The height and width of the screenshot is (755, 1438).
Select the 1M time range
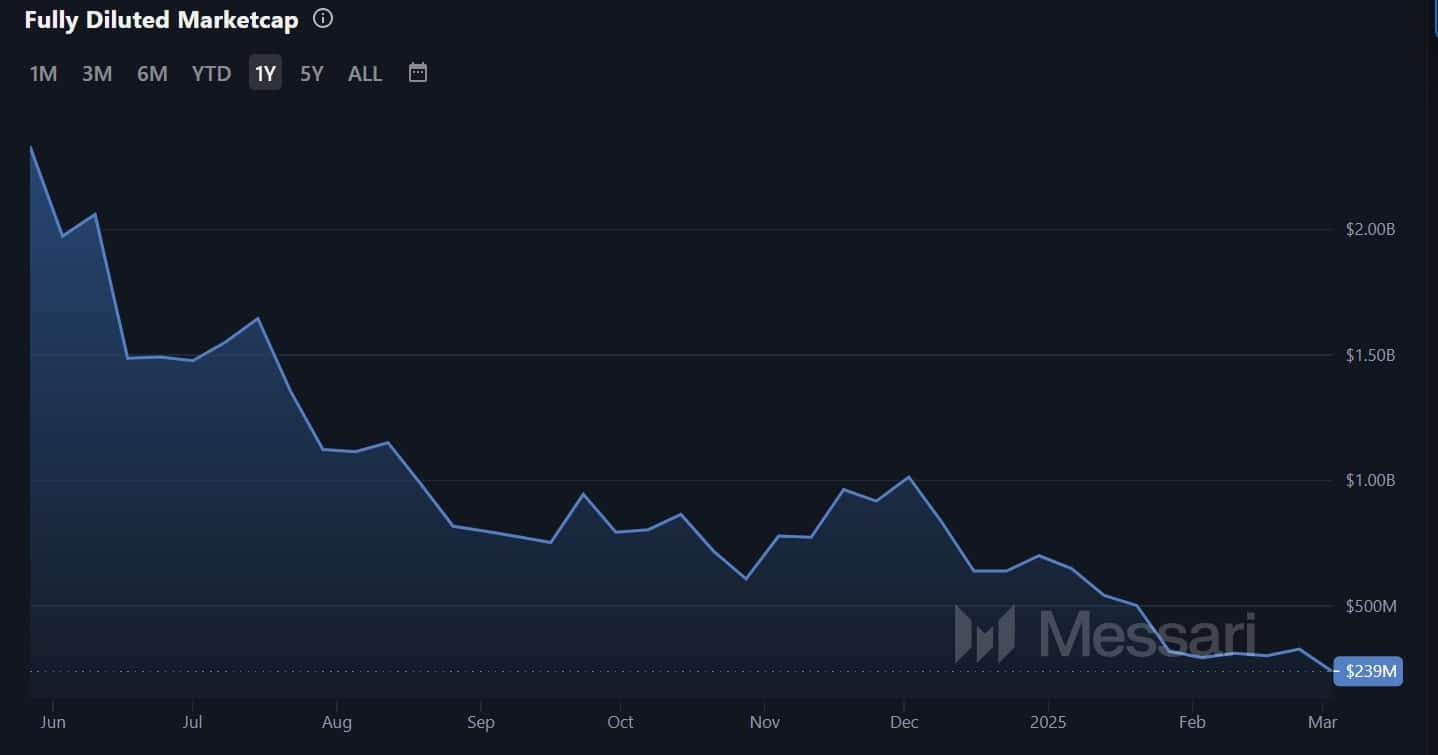point(43,73)
